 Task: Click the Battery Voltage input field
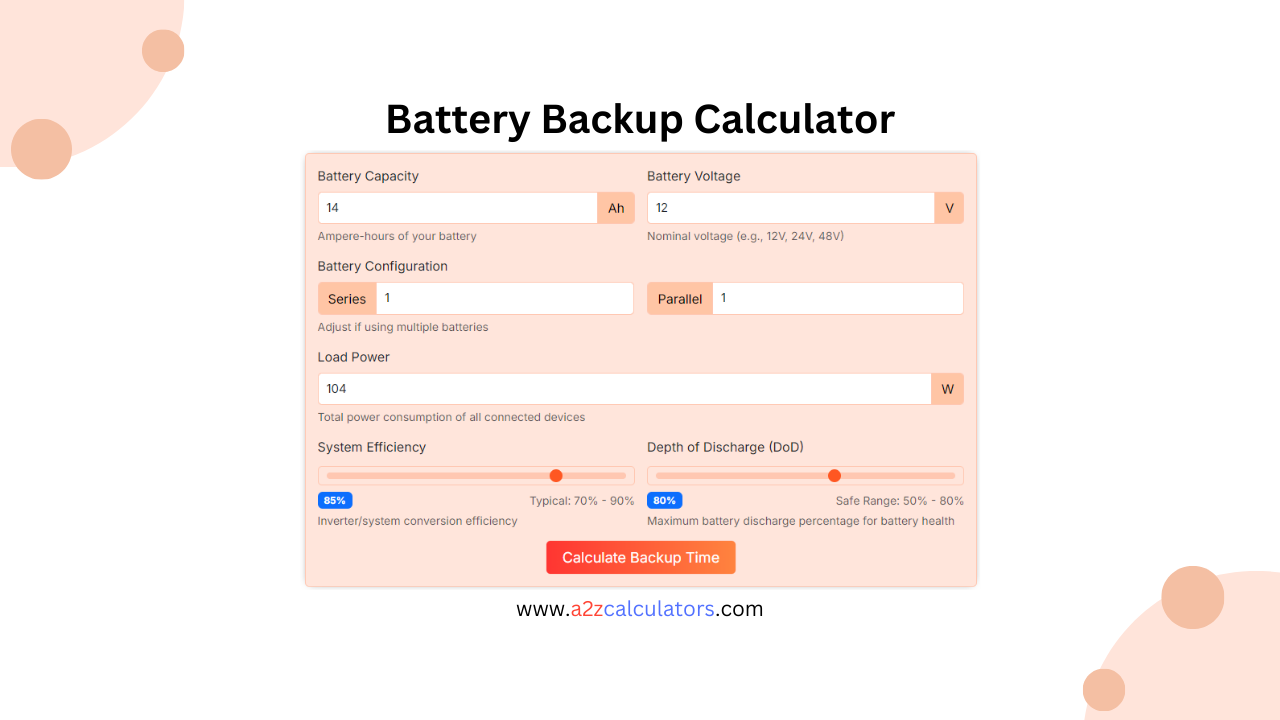click(789, 207)
